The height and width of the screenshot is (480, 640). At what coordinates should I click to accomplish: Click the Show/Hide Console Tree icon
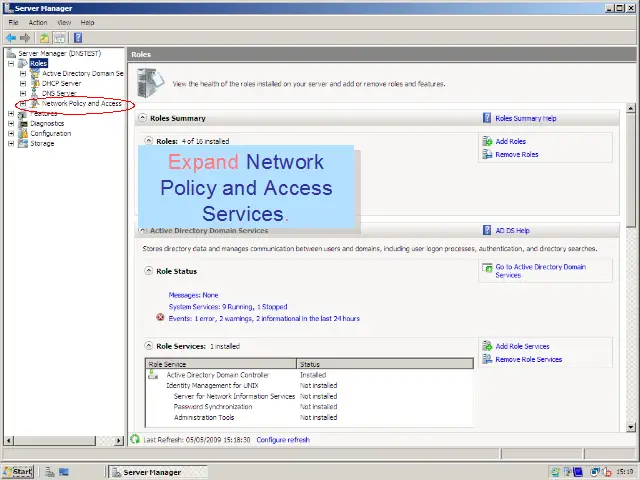tap(59, 38)
